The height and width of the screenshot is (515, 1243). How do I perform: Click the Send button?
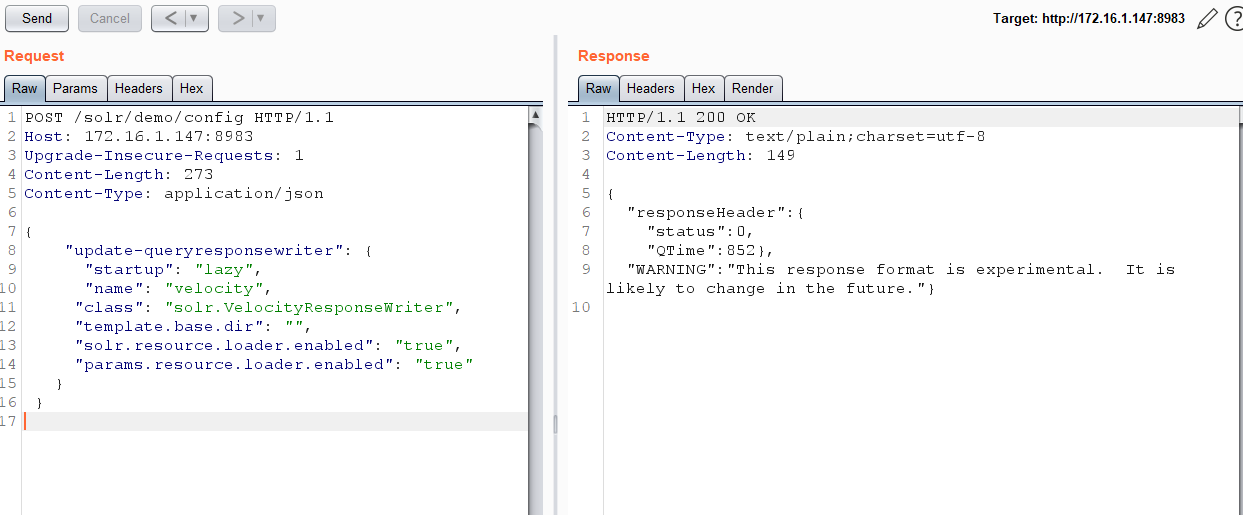[x=37, y=18]
